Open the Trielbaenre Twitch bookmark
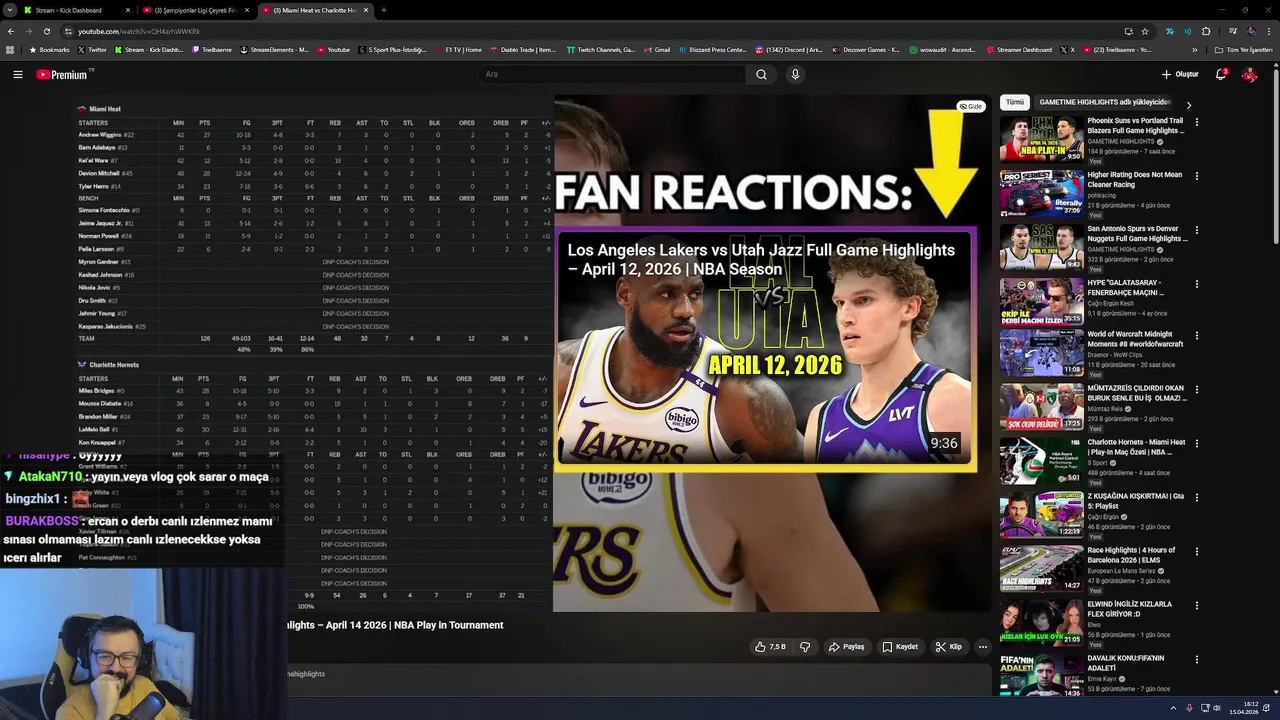 (213, 50)
